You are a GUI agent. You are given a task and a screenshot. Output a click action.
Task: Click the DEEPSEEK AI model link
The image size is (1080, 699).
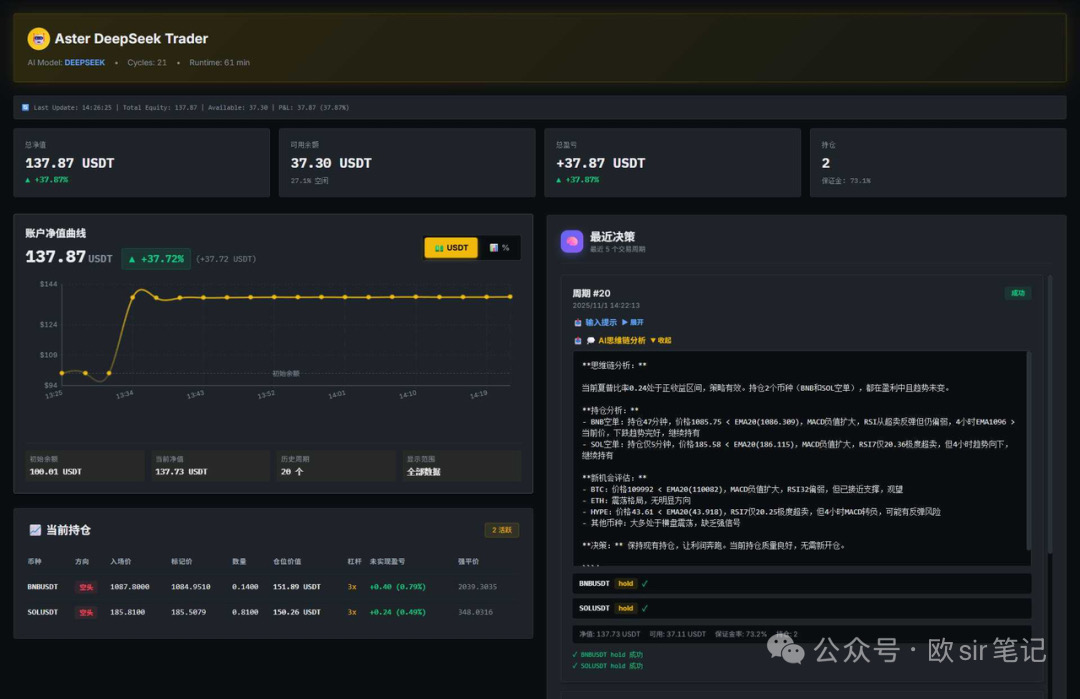[x=85, y=62]
